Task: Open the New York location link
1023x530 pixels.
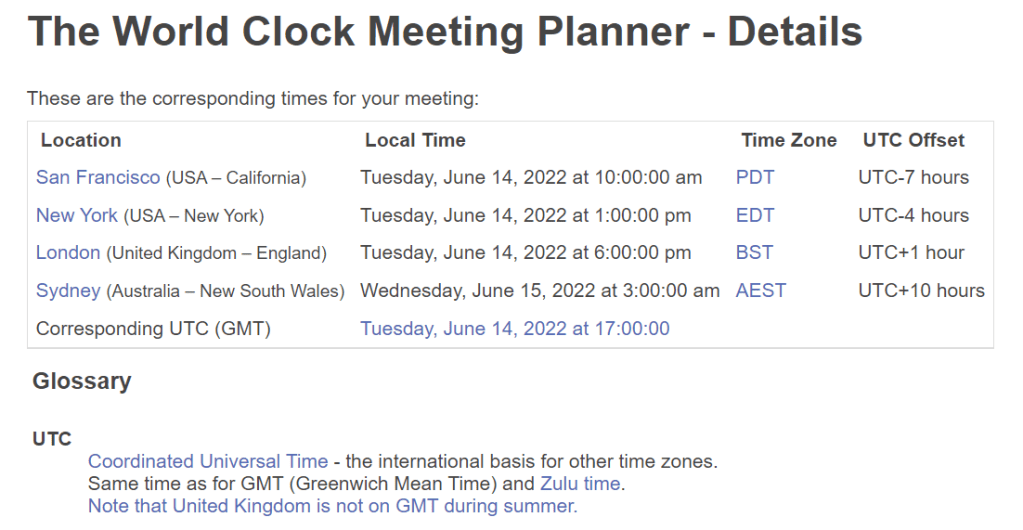Action: 77,215
